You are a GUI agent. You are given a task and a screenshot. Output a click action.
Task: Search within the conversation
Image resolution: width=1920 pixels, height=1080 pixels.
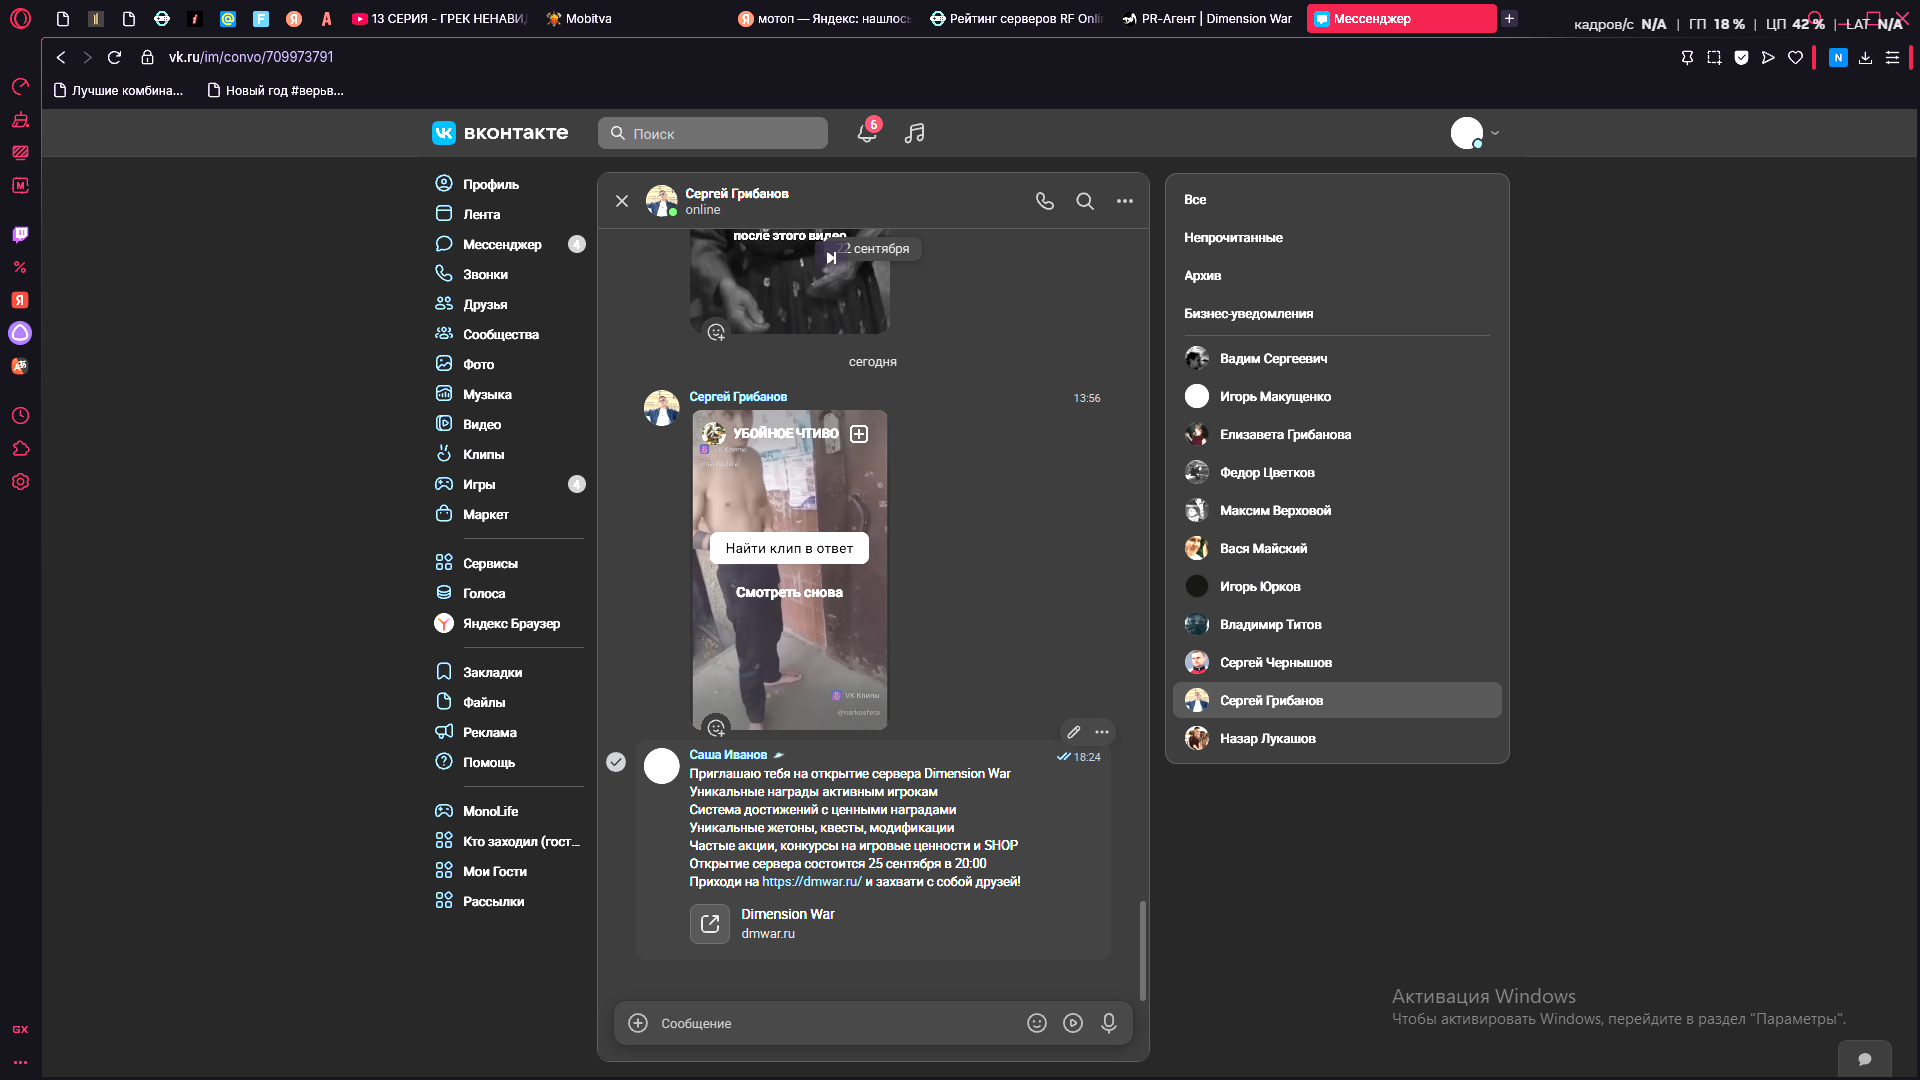(x=1085, y=201)
